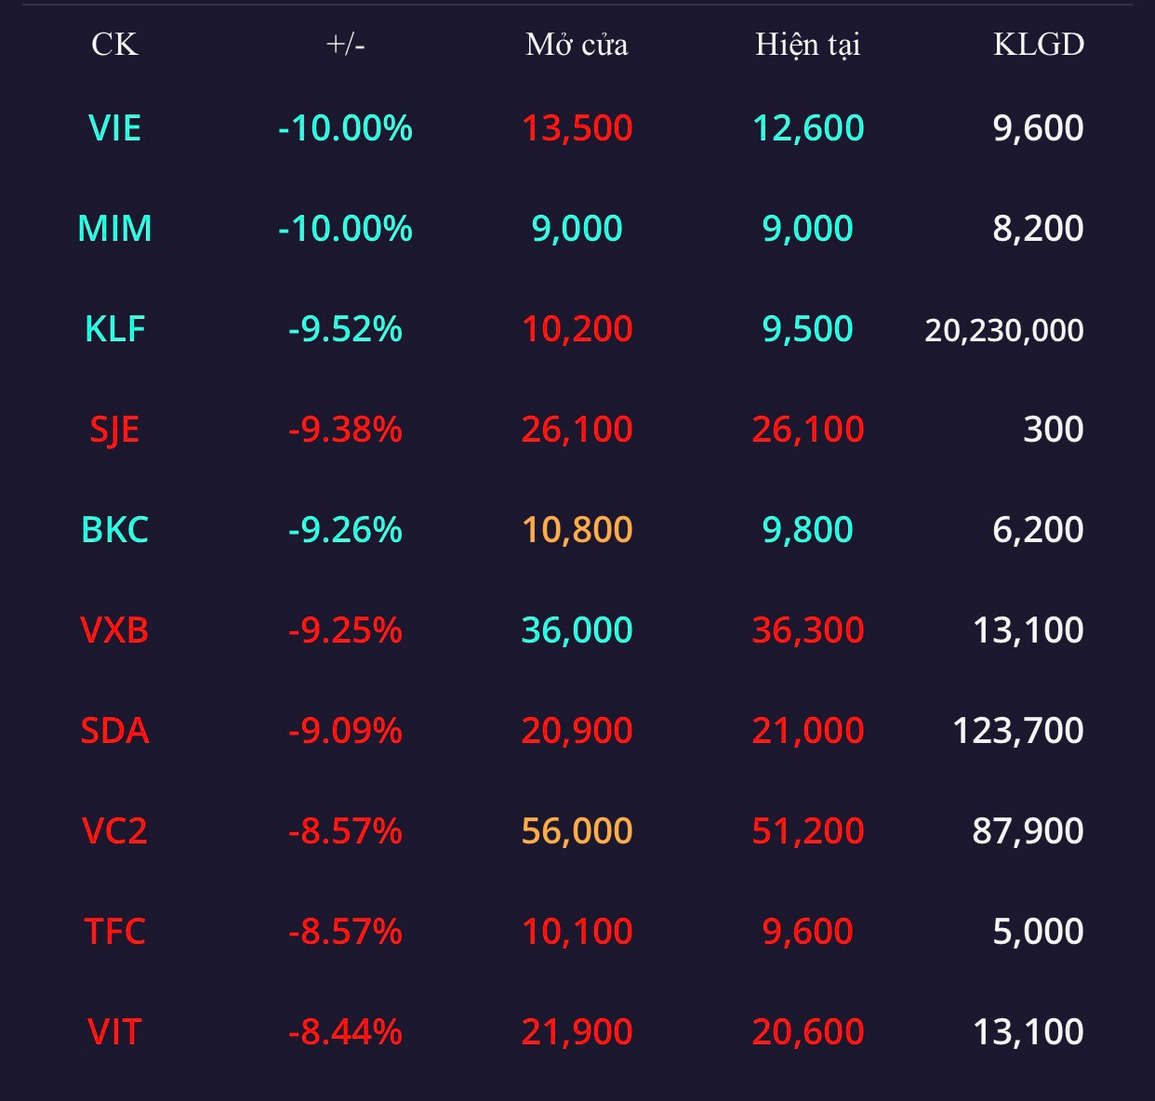
Task: Open VC2 stock symbol
Action: coord(114,831)
